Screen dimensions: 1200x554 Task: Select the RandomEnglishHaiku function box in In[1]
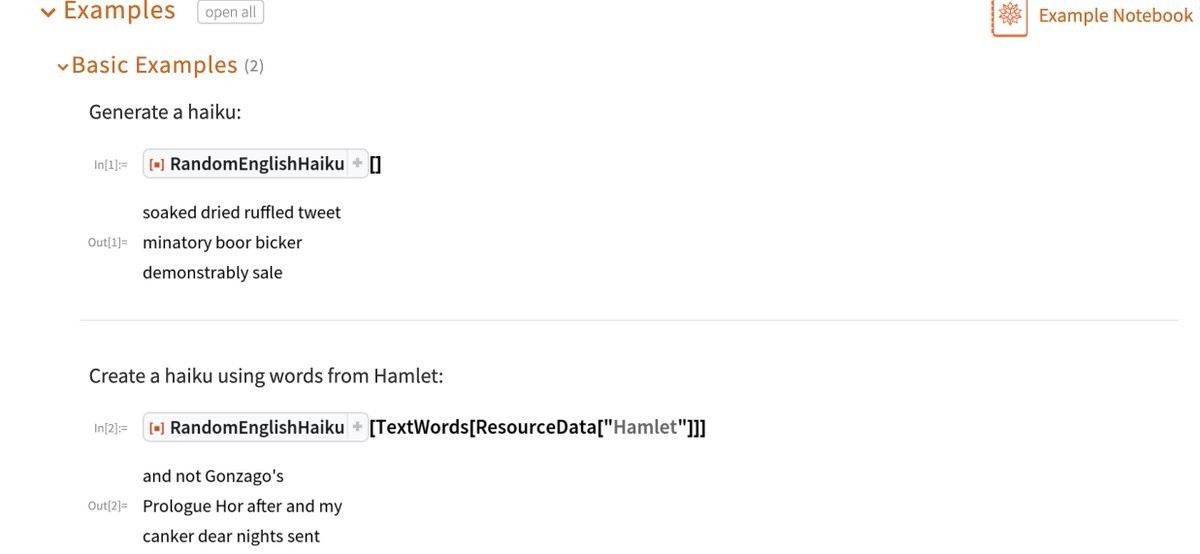click(x=256, y=163)
